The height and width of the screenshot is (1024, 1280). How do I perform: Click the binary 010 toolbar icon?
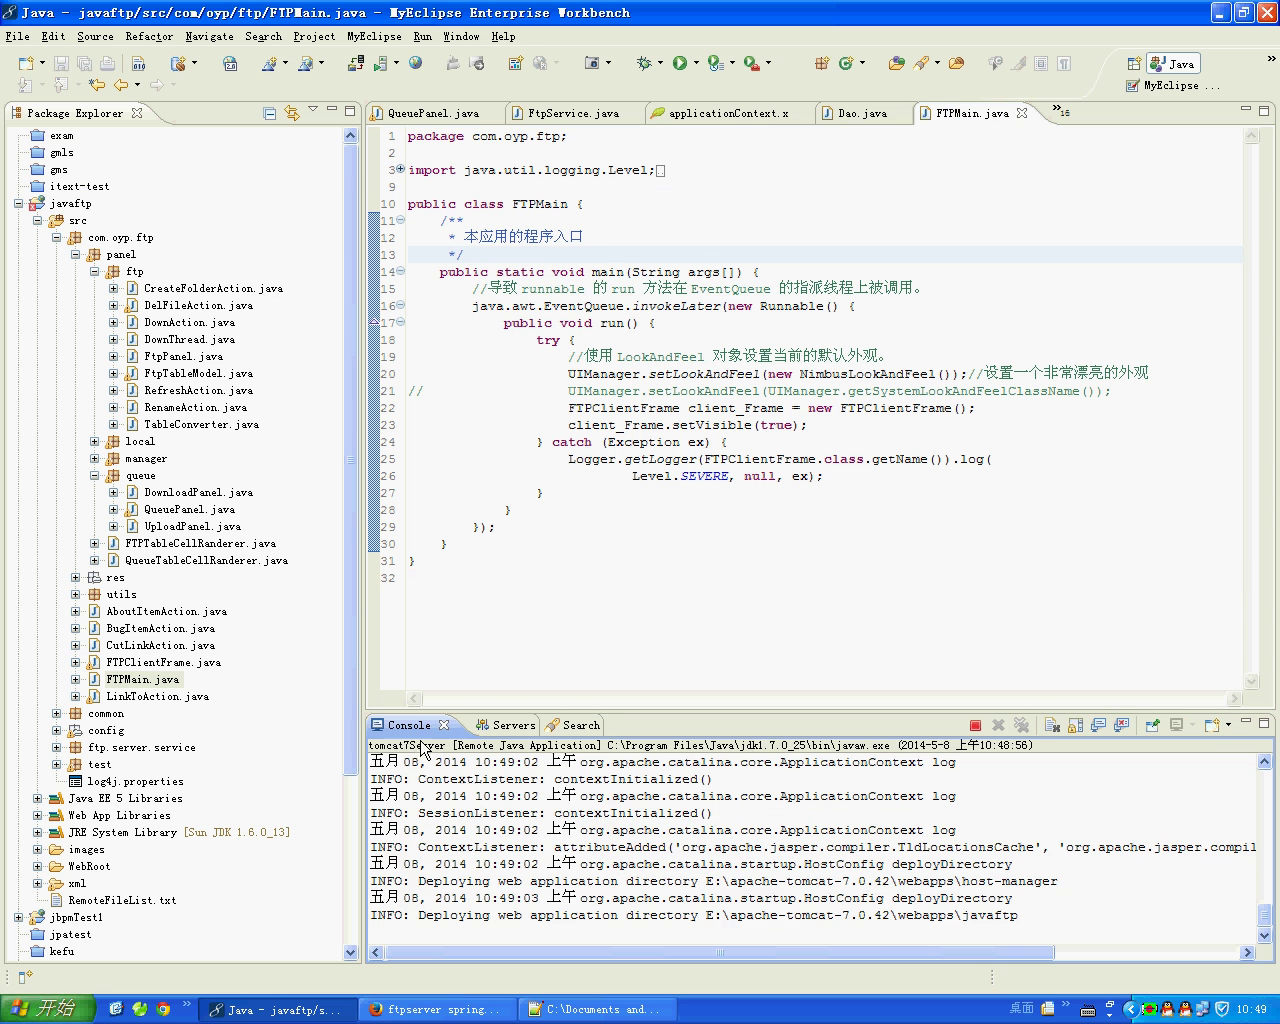tap(140, 63)
